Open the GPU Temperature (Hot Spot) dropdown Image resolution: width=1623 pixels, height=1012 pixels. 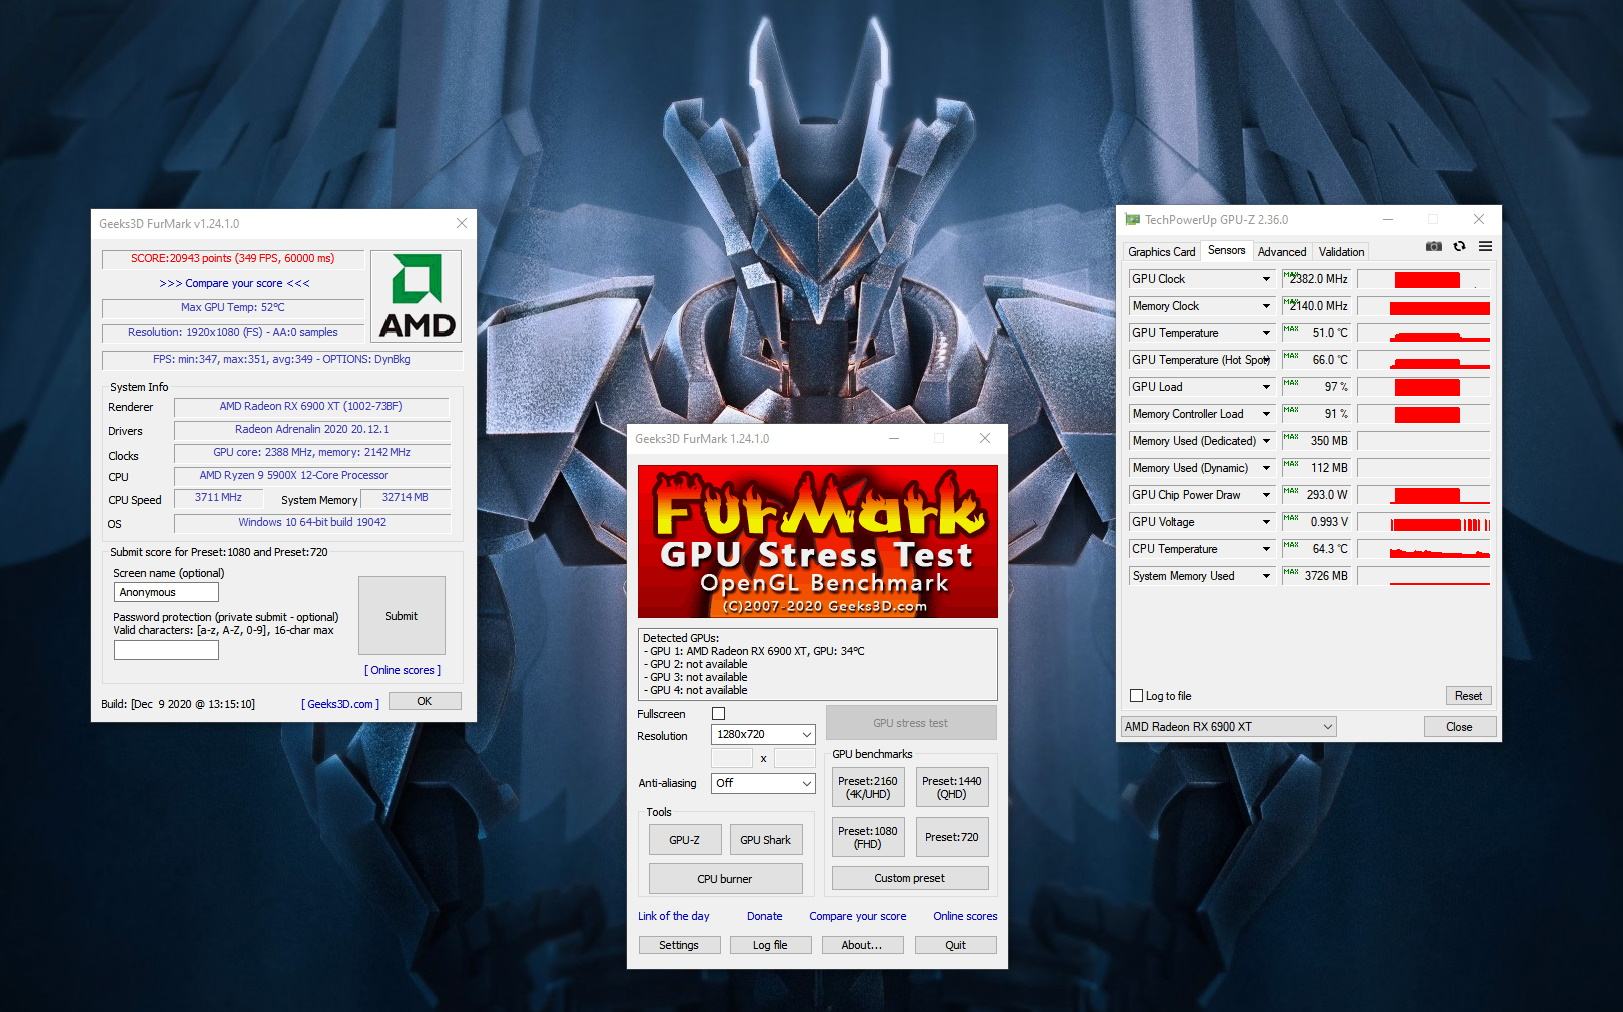point(1266,360)
